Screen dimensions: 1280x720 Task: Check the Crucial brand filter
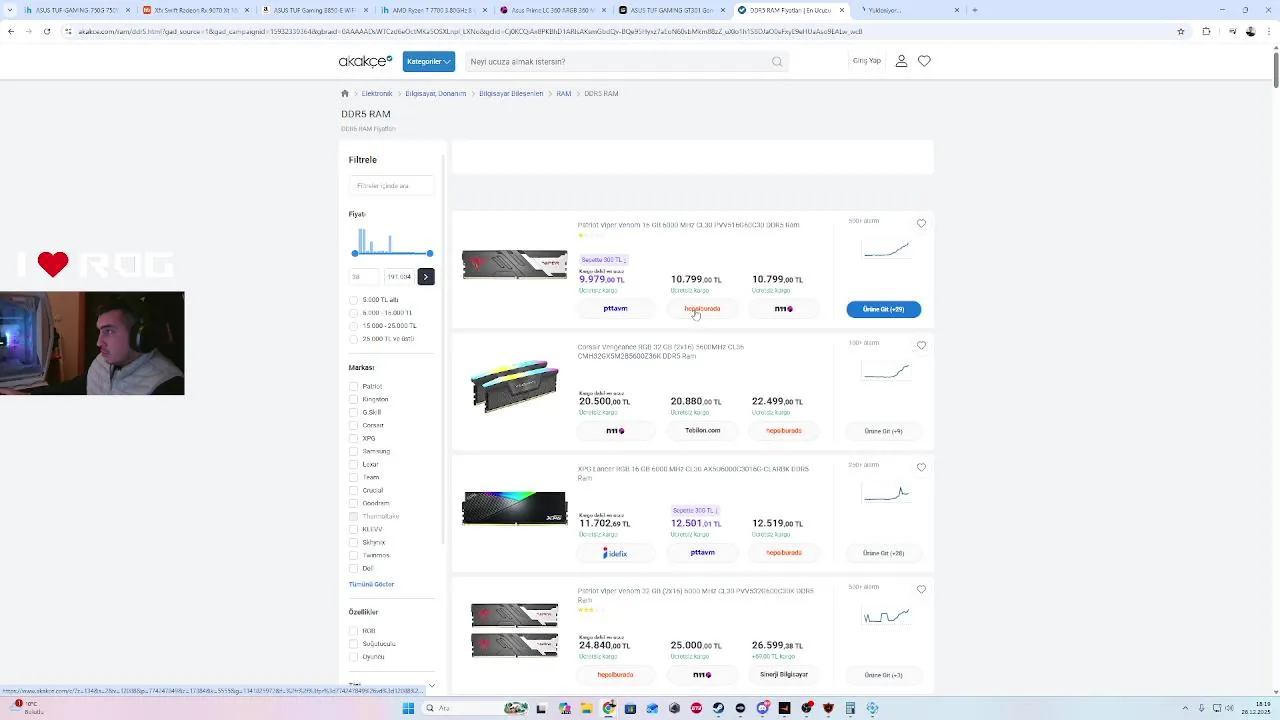(353, 490)
